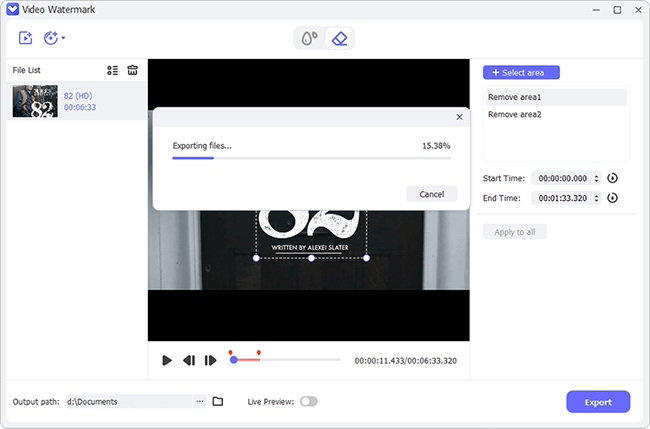Select Remove area2 in the list
Viewport: 650px width, 429px height.
tap(556, 114)
